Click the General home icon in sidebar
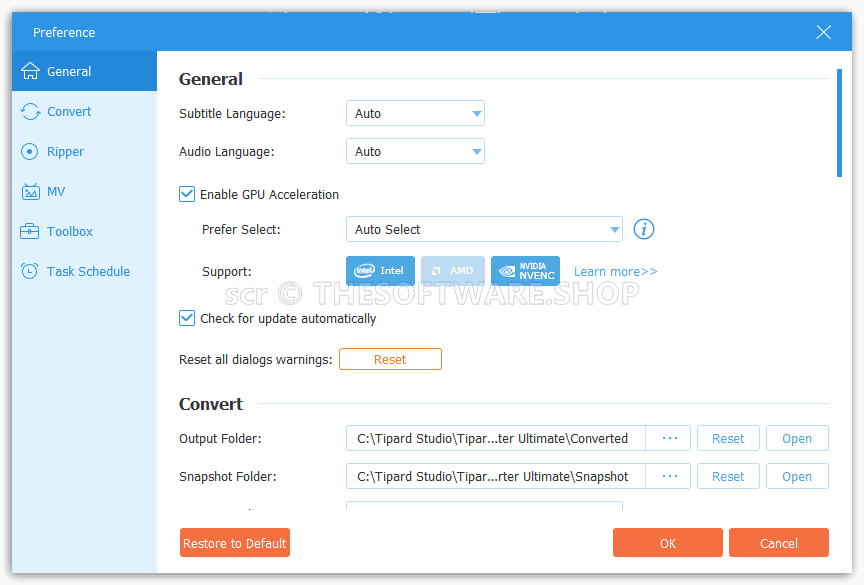This screenshot has width=864, height=585. pos(30,72)
